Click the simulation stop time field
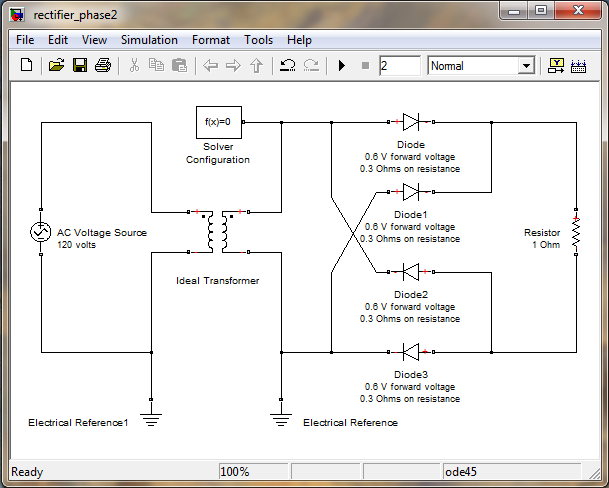Image resolution: width=609 pixels, height=488 pixels. (399, 66)
